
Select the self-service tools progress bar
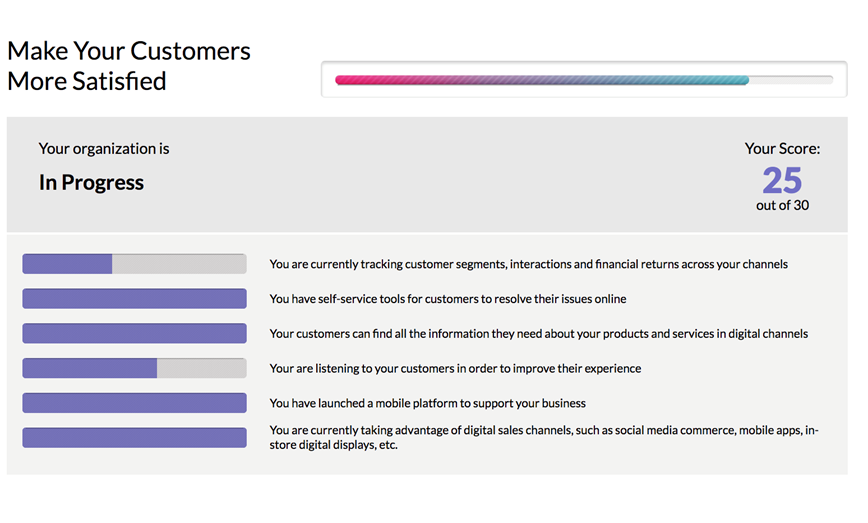click(135, 298)
